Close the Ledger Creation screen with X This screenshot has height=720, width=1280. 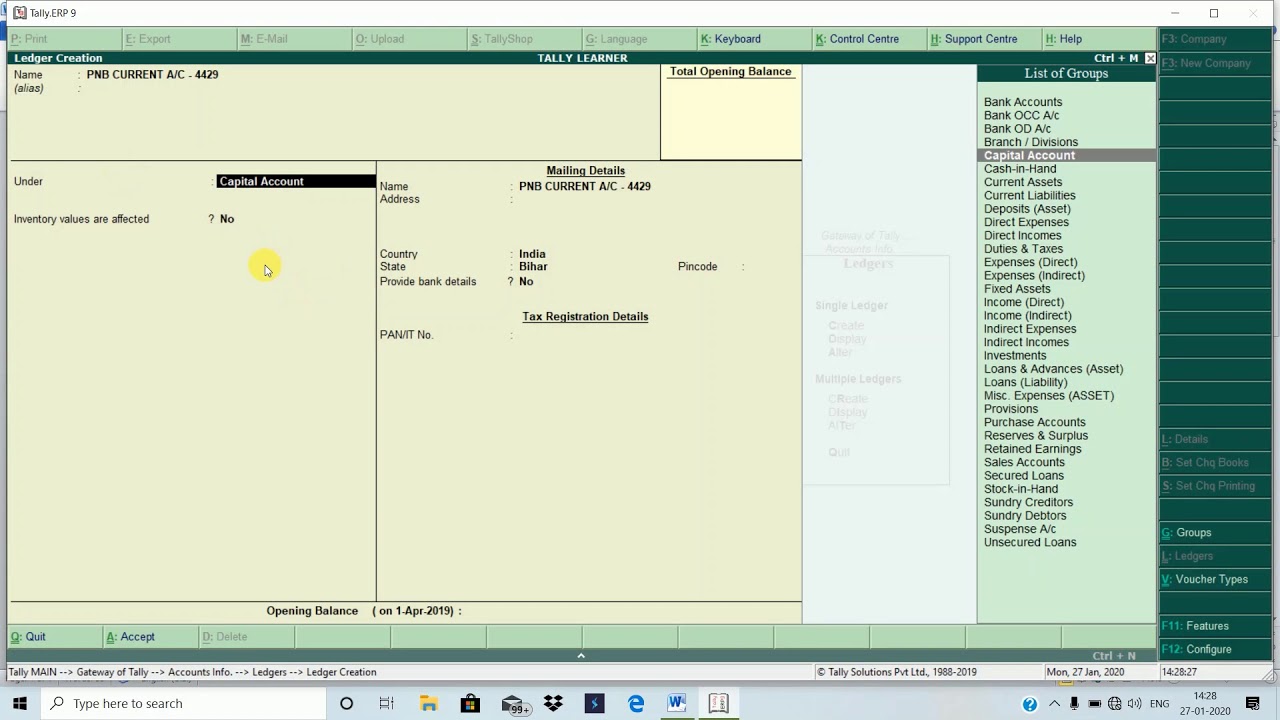pos(1150,58)
